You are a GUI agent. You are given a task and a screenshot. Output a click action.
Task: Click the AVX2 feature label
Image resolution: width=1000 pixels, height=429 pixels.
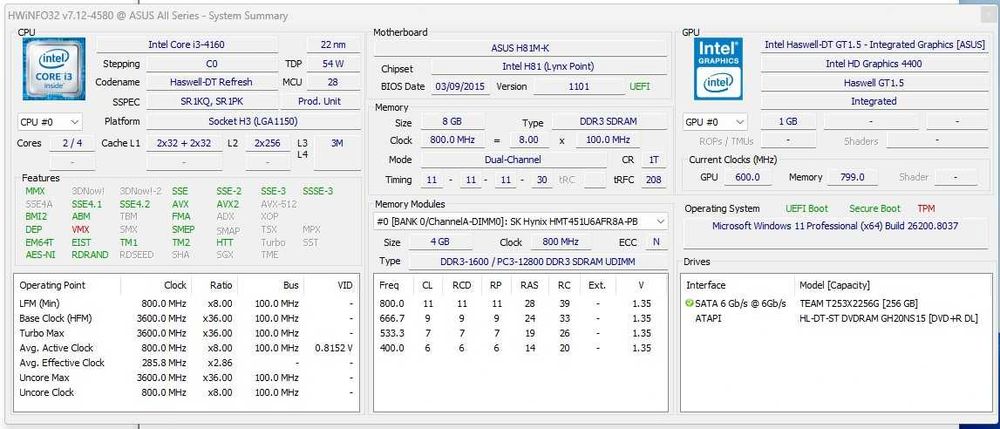228,204
